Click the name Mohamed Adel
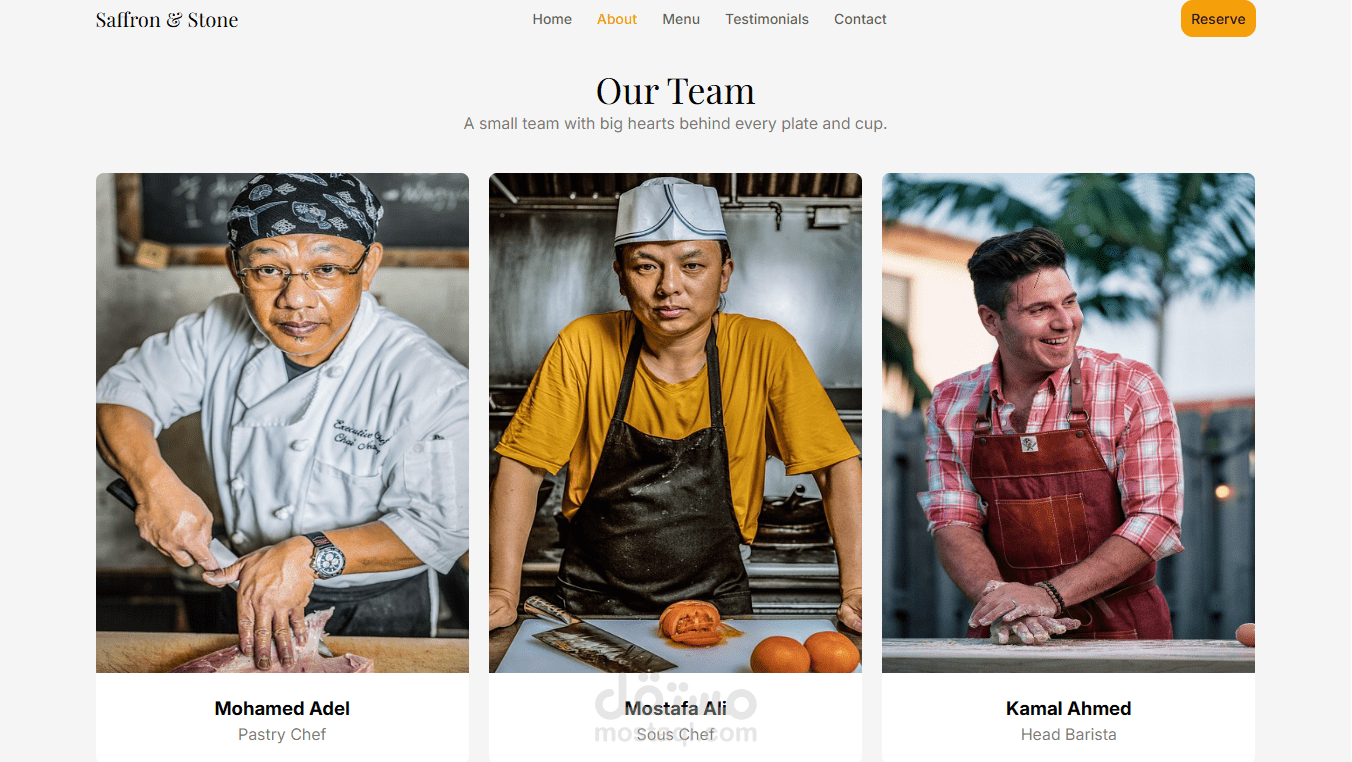Screen dimensions: 1352x762 (282, 708)
